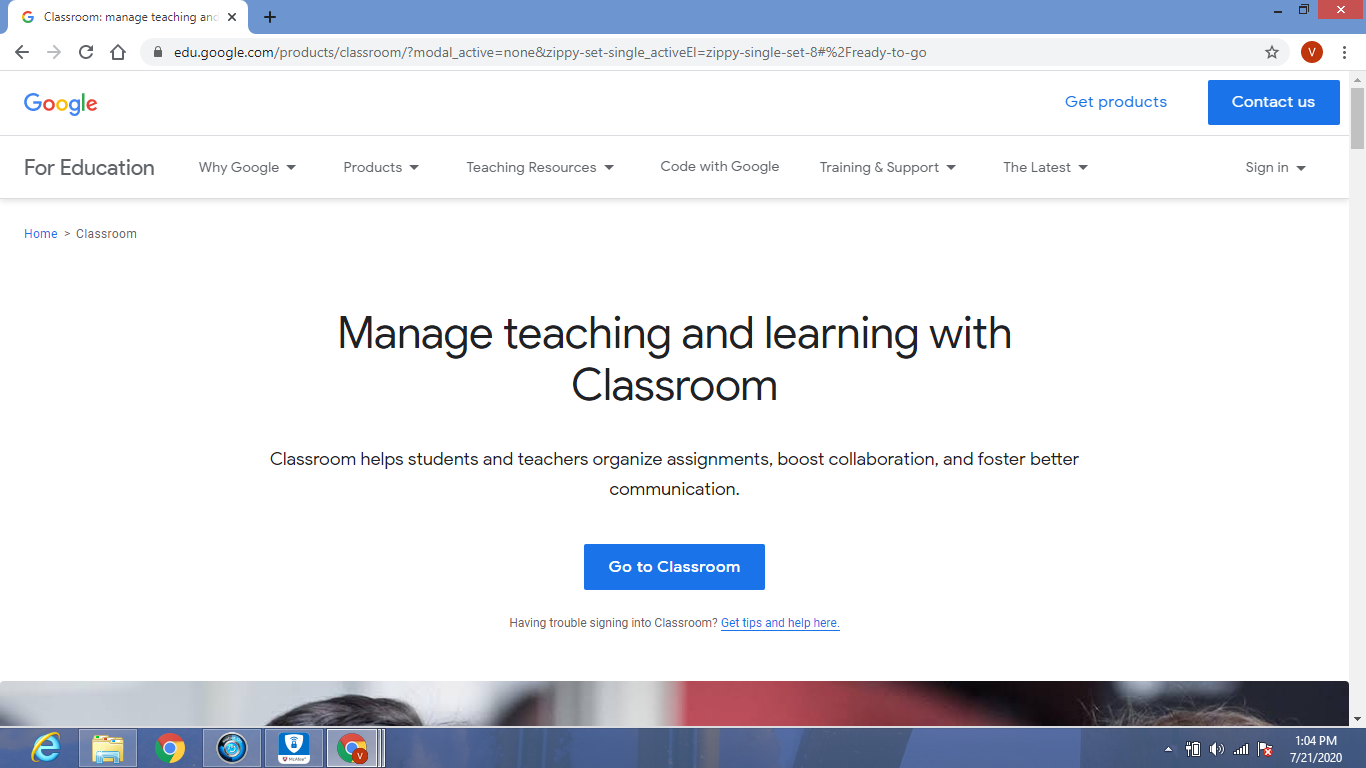Expand the Products dropdown

coord(381,167)
